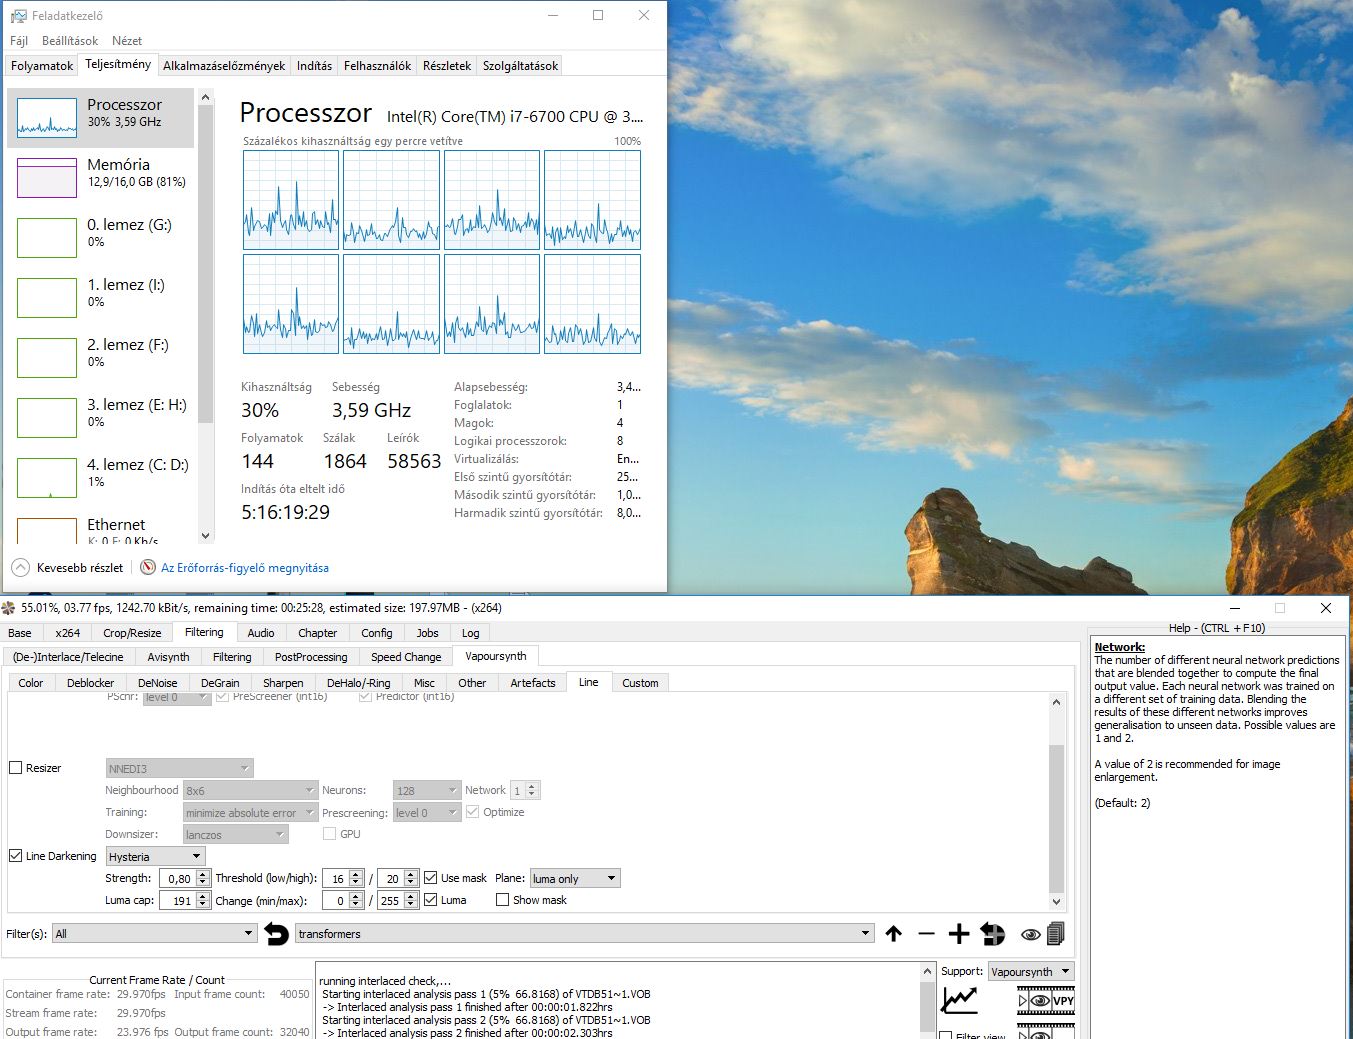
Task: Expand the Support Vapoursynth dropdown
Action: (x=1030, y=972)
